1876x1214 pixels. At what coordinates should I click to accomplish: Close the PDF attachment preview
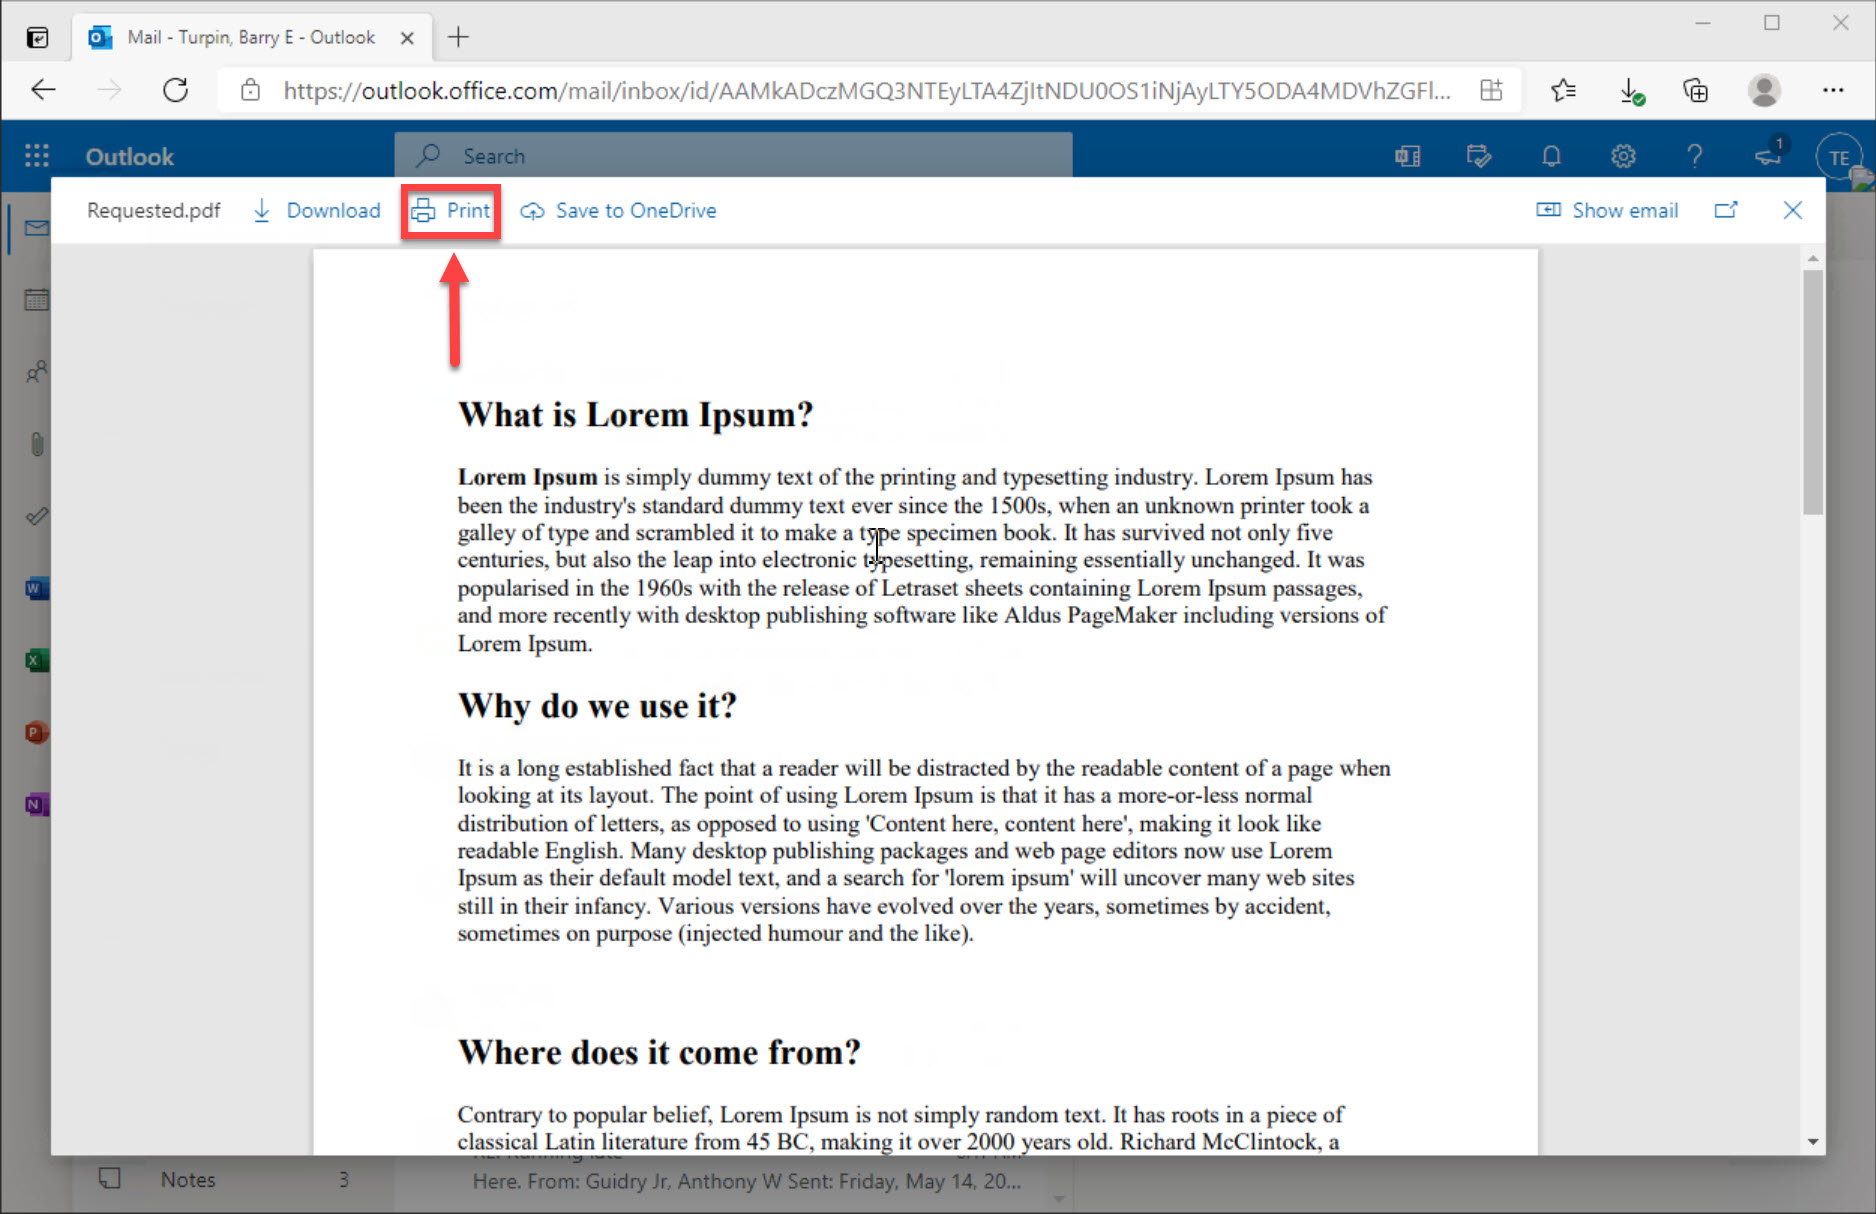click(x=1792, y=210)
